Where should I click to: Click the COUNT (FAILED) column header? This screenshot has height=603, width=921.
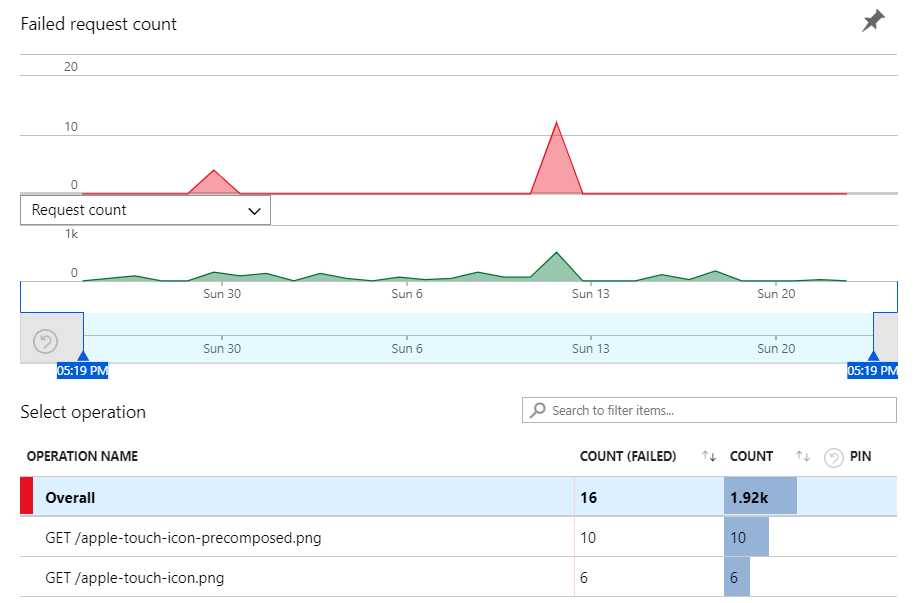coord(628,457)
